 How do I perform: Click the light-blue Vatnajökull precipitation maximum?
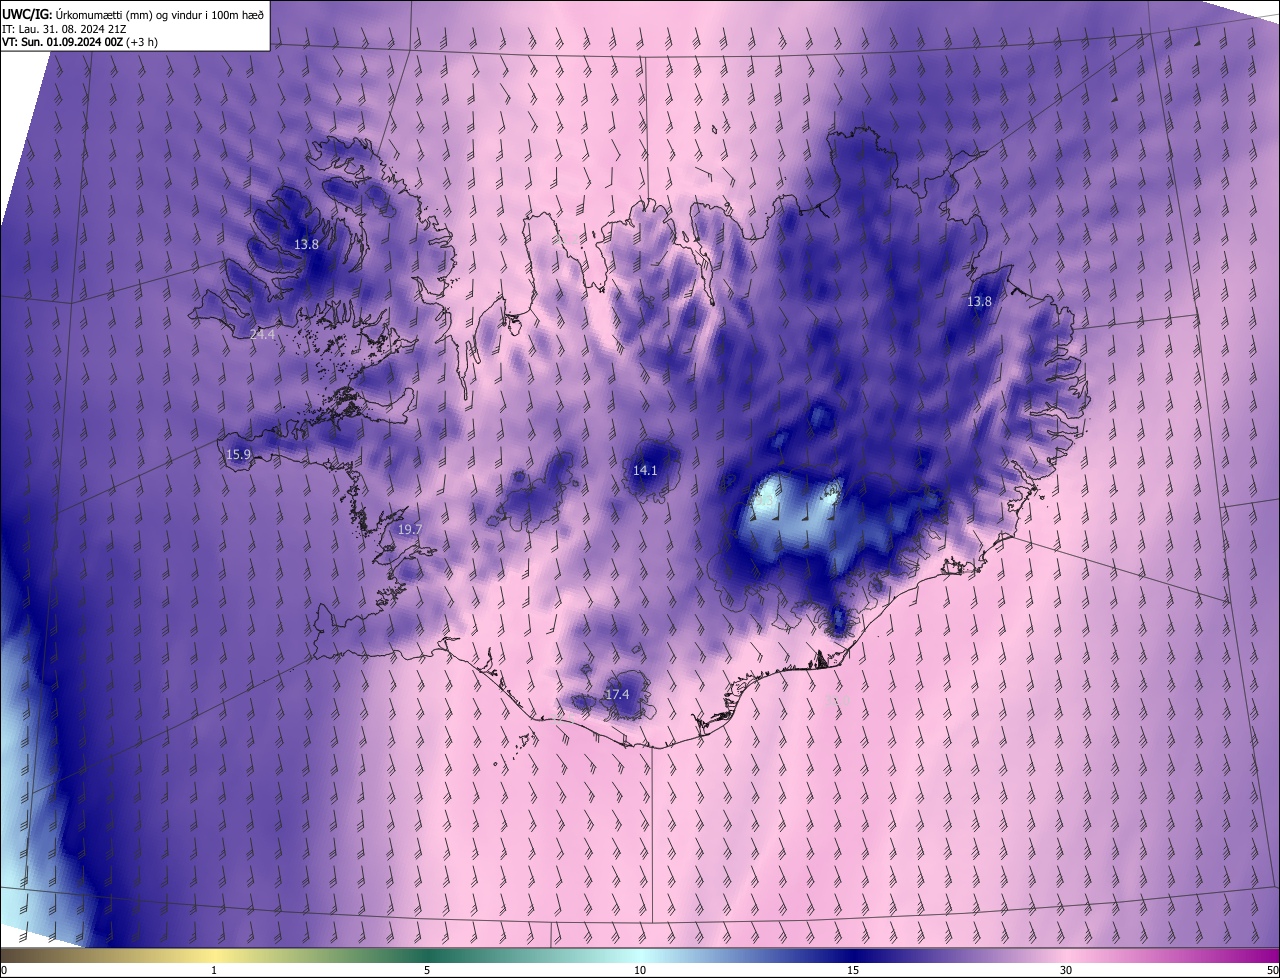pyautogui.click(x=795, y=512)
